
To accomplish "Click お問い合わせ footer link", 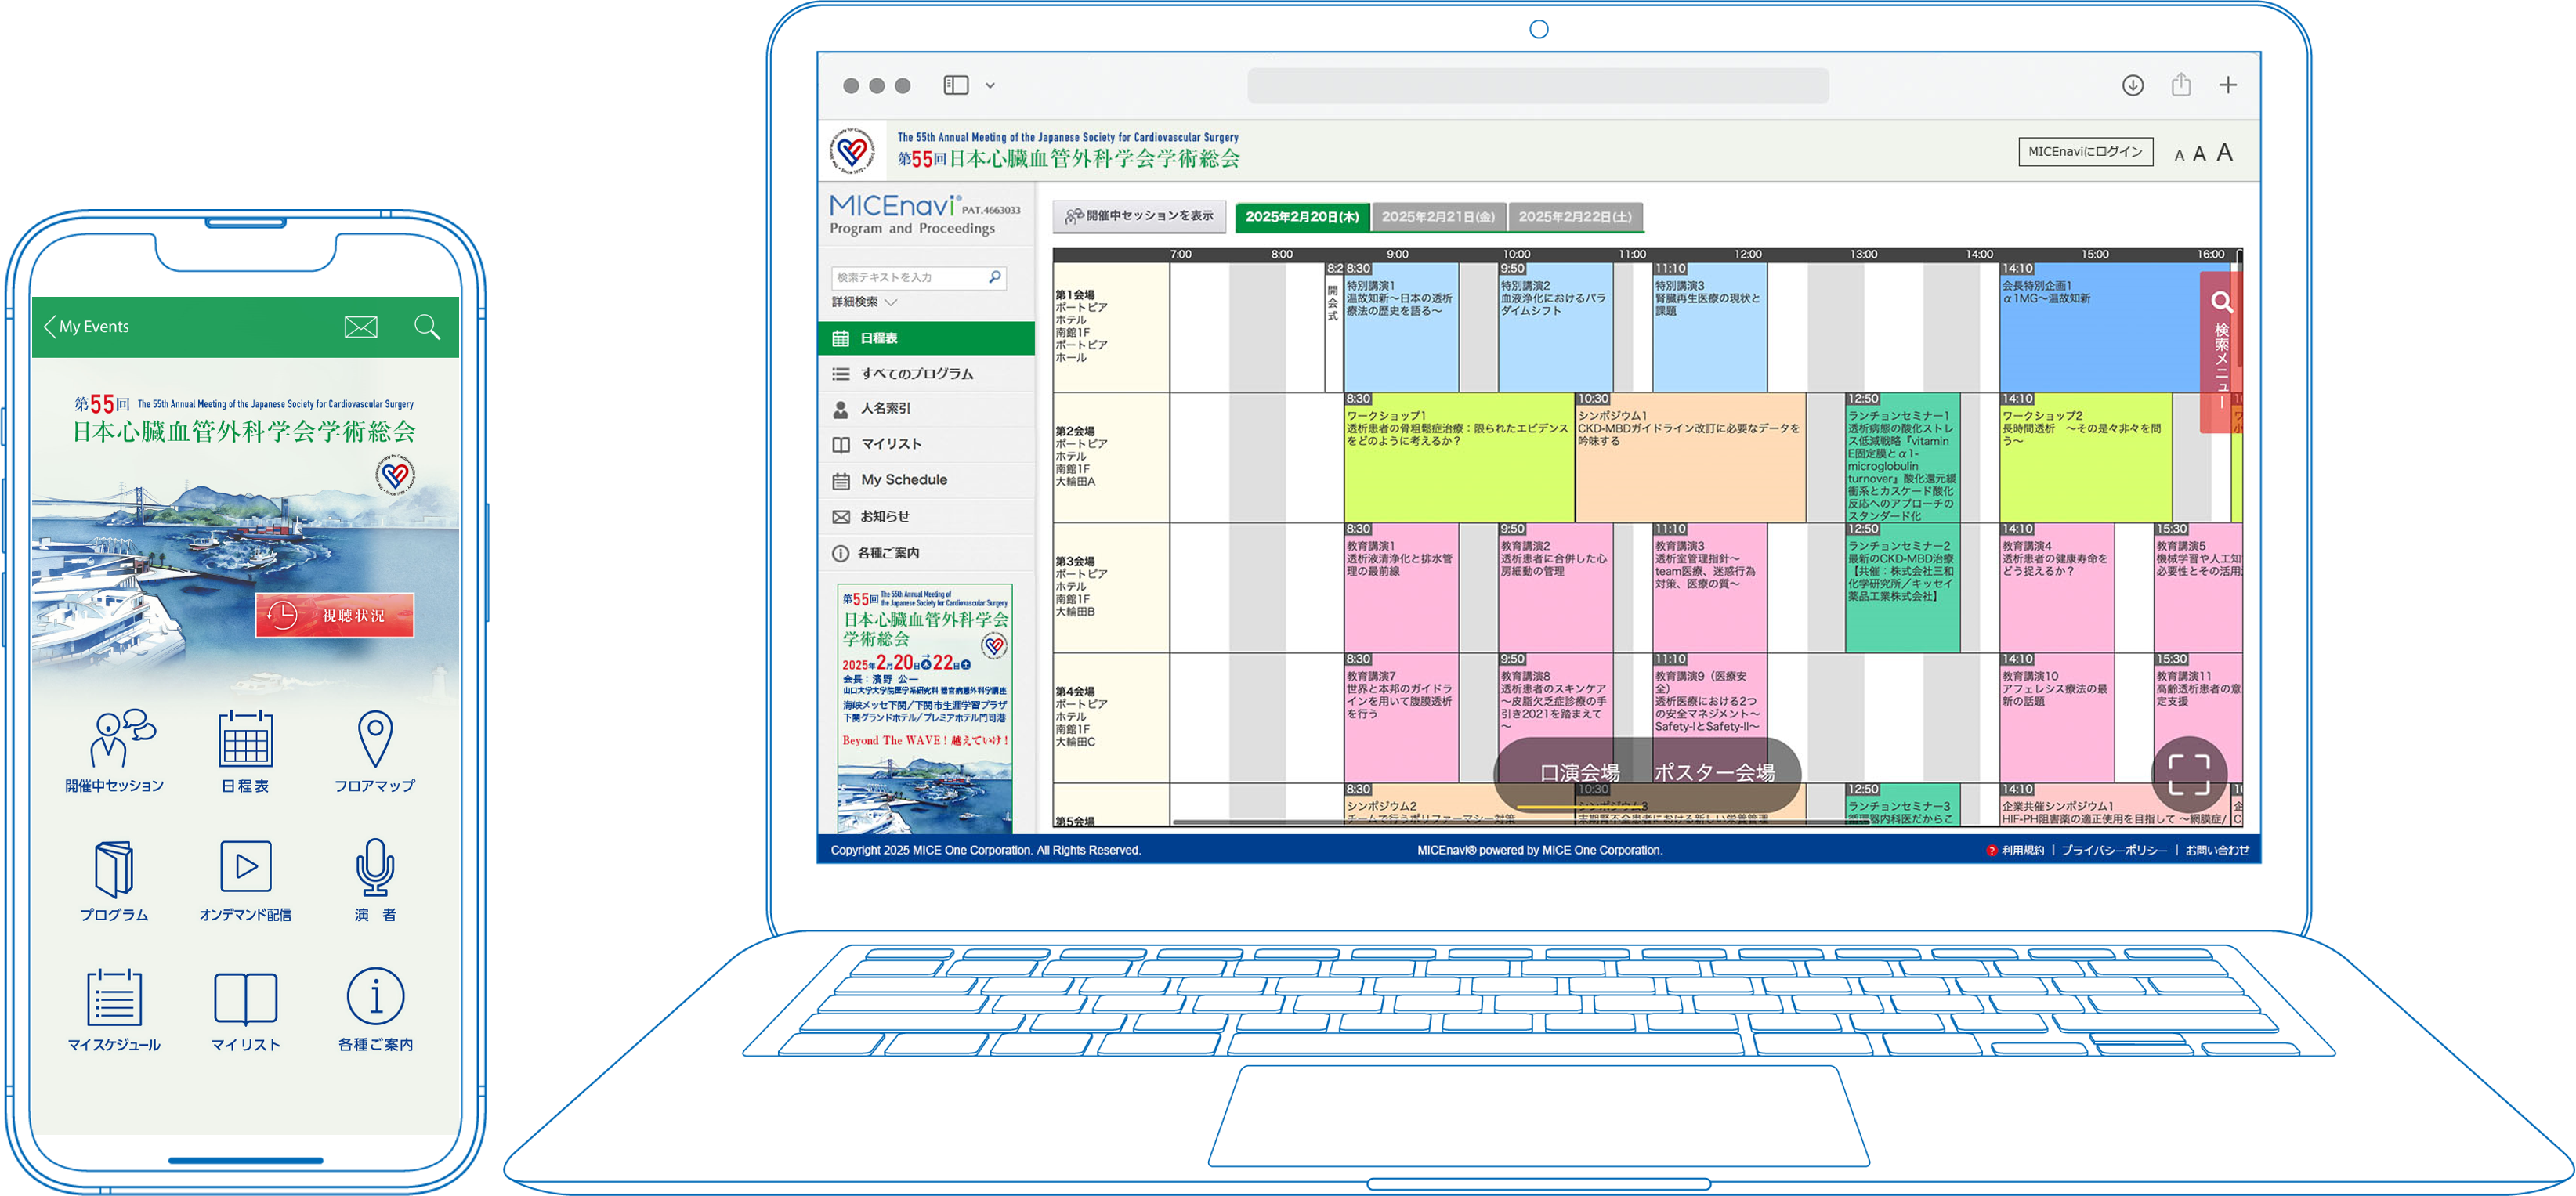I will pyautogui.click(x=2216, y=851).
